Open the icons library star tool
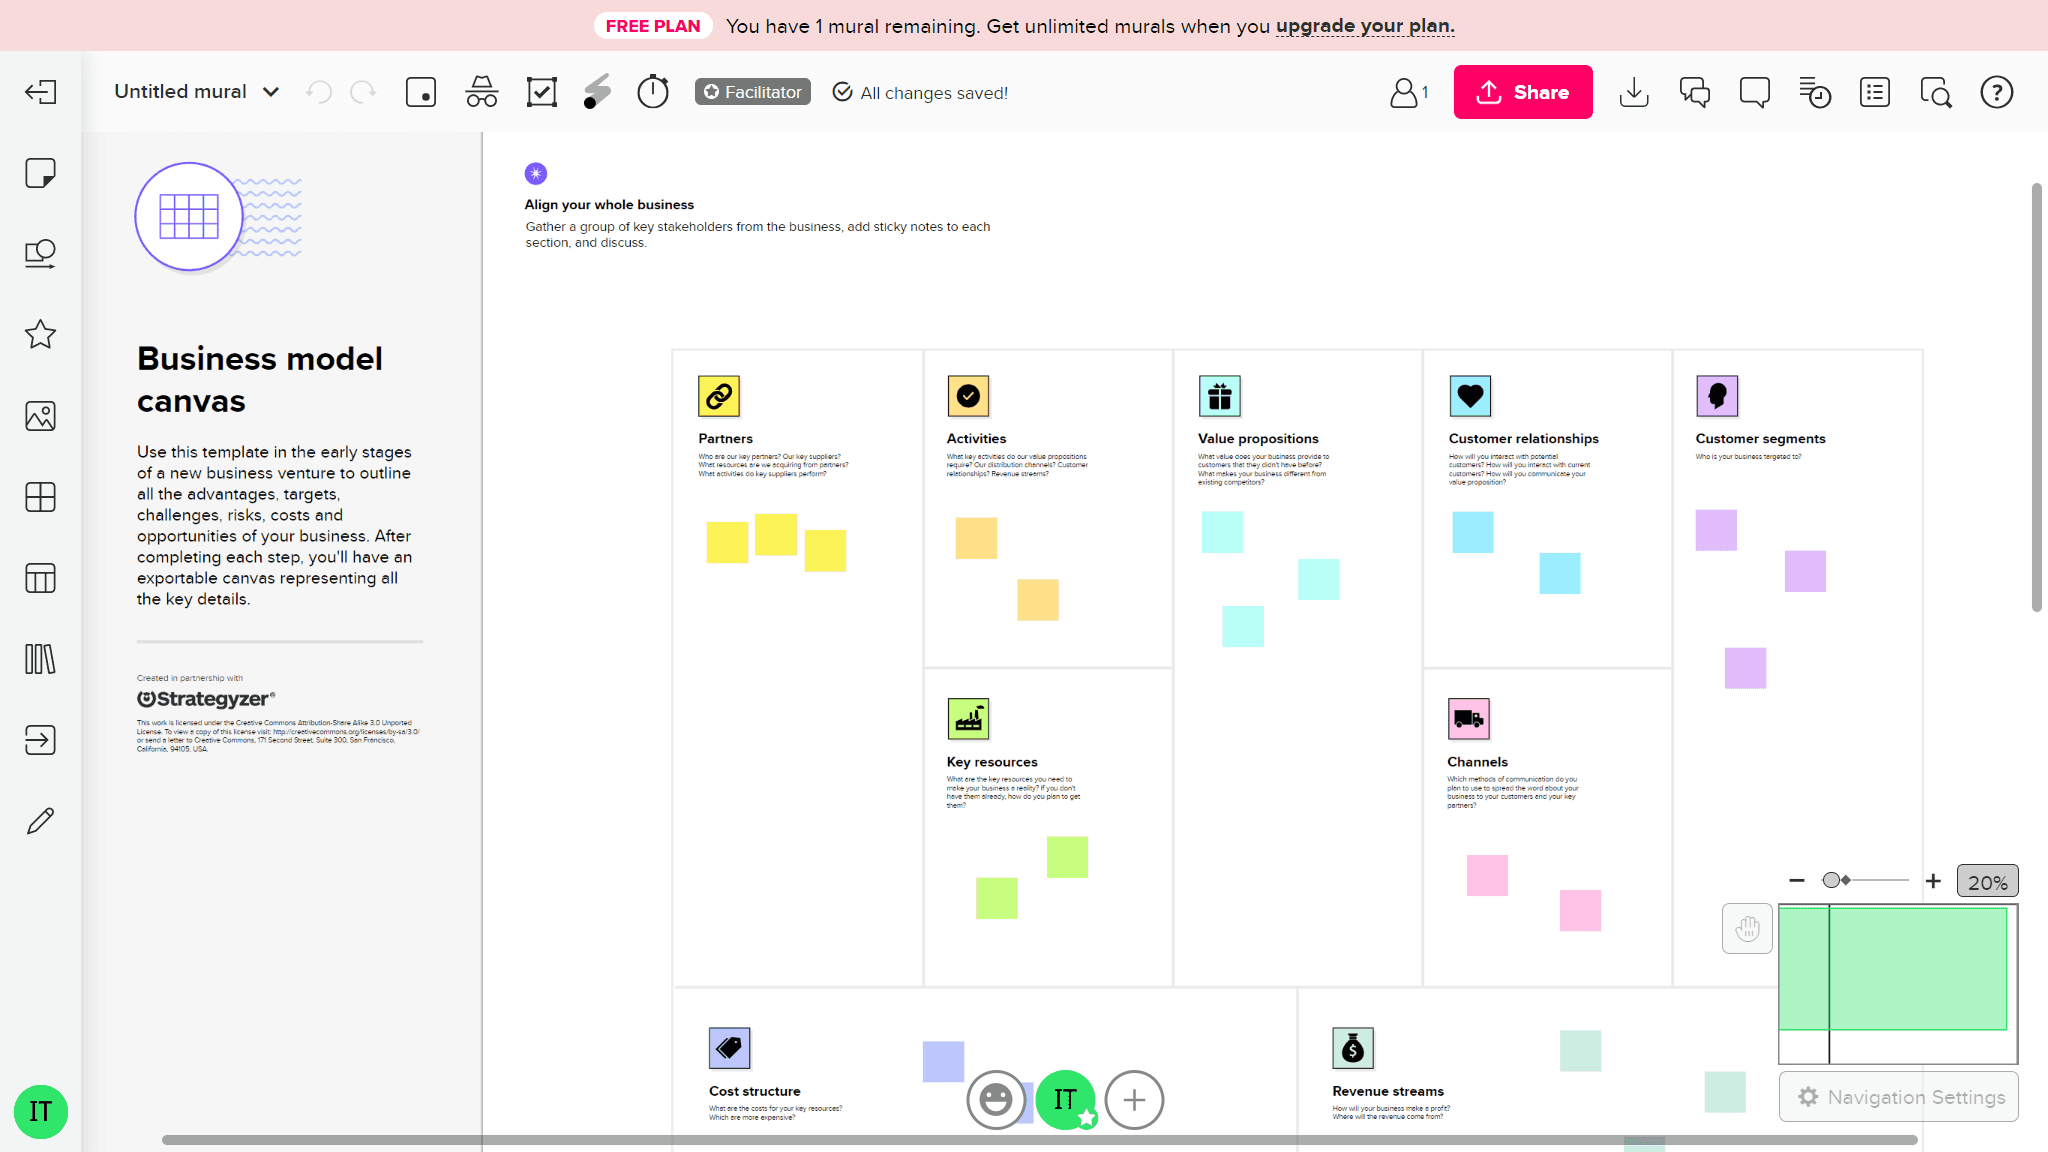 (40, 334)
